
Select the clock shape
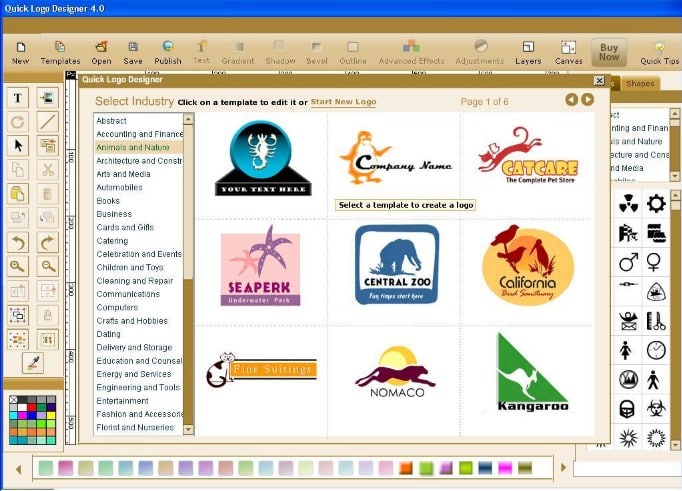[656, 350]
